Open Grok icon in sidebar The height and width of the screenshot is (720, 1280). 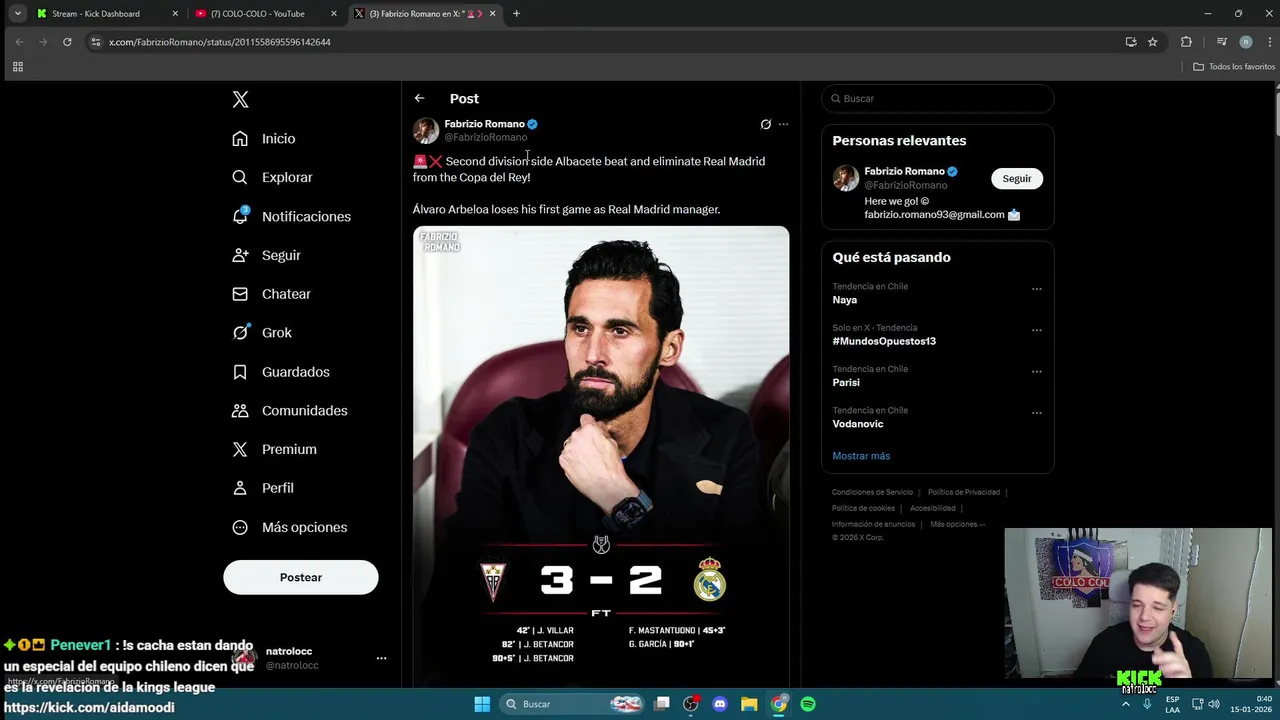240,332
